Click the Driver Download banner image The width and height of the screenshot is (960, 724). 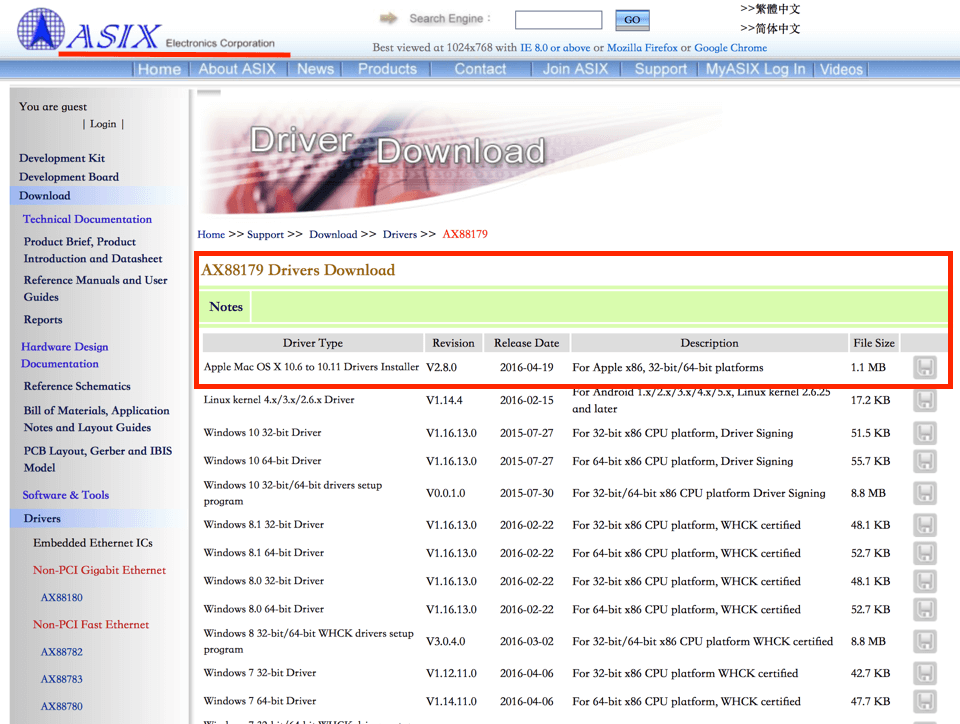pyautogui.click(x=459, y=153)
